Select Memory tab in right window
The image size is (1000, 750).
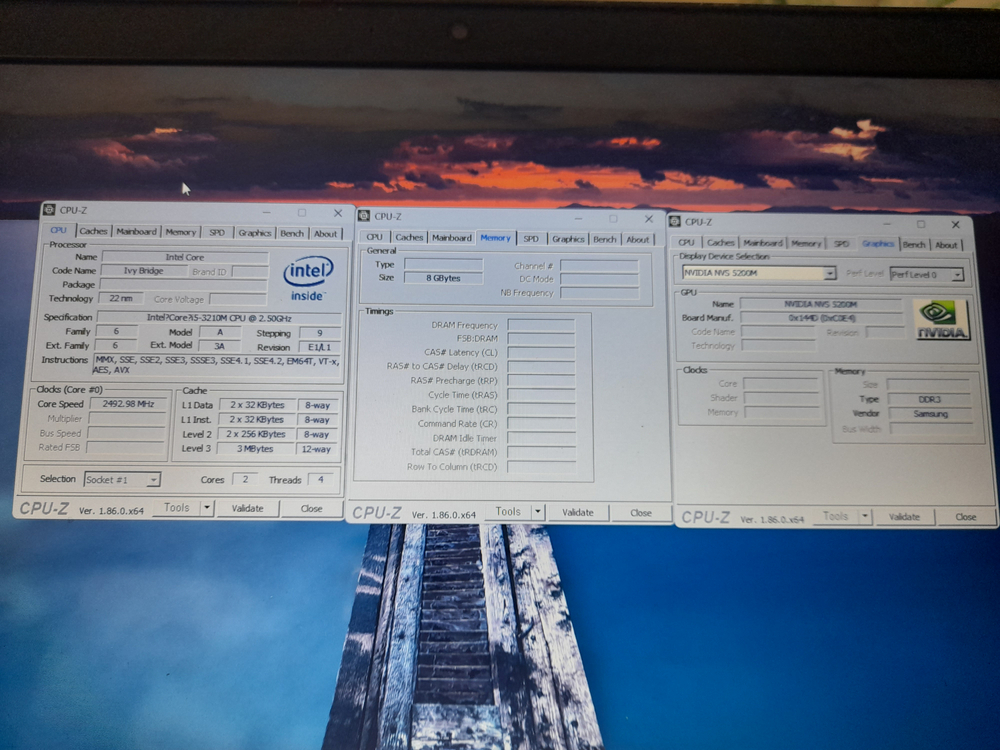pos(806,244)
